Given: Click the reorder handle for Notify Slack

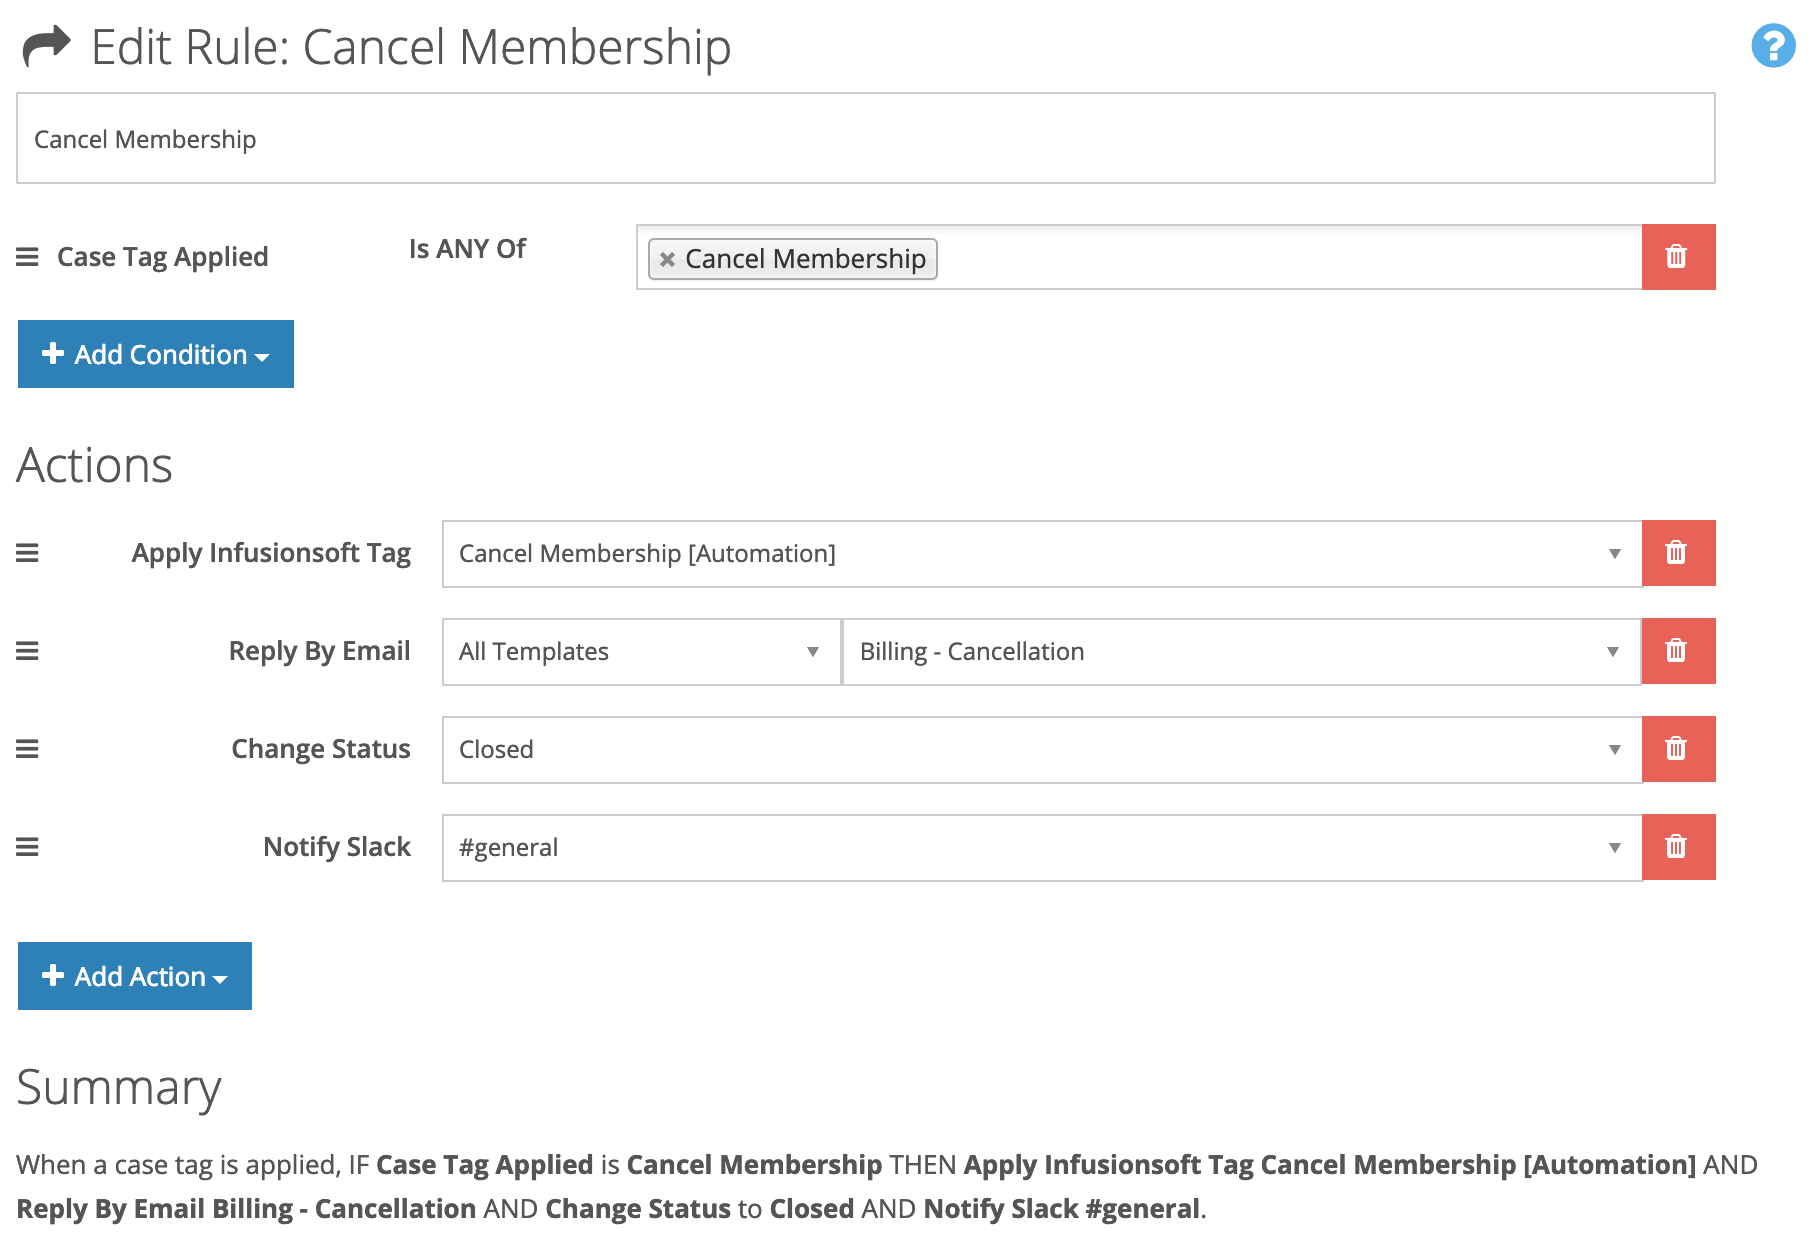Looking at the screenshot, I should click(27, 847).
